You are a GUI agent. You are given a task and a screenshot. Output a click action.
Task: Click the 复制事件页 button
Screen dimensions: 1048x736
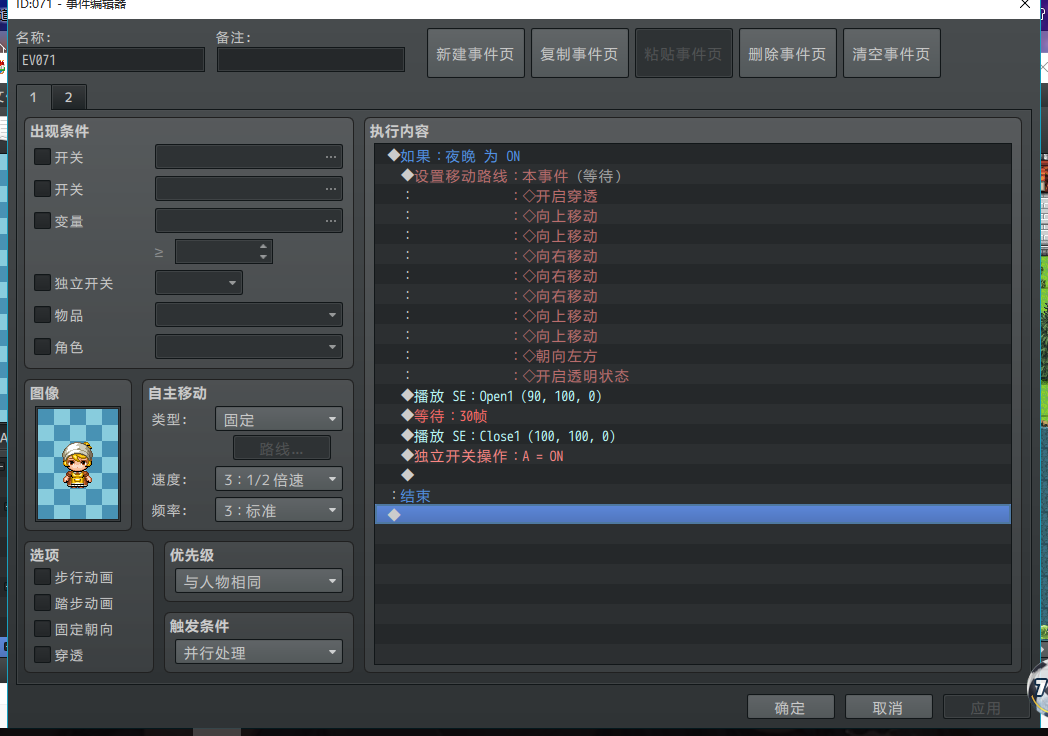click(x=579, y=53)
